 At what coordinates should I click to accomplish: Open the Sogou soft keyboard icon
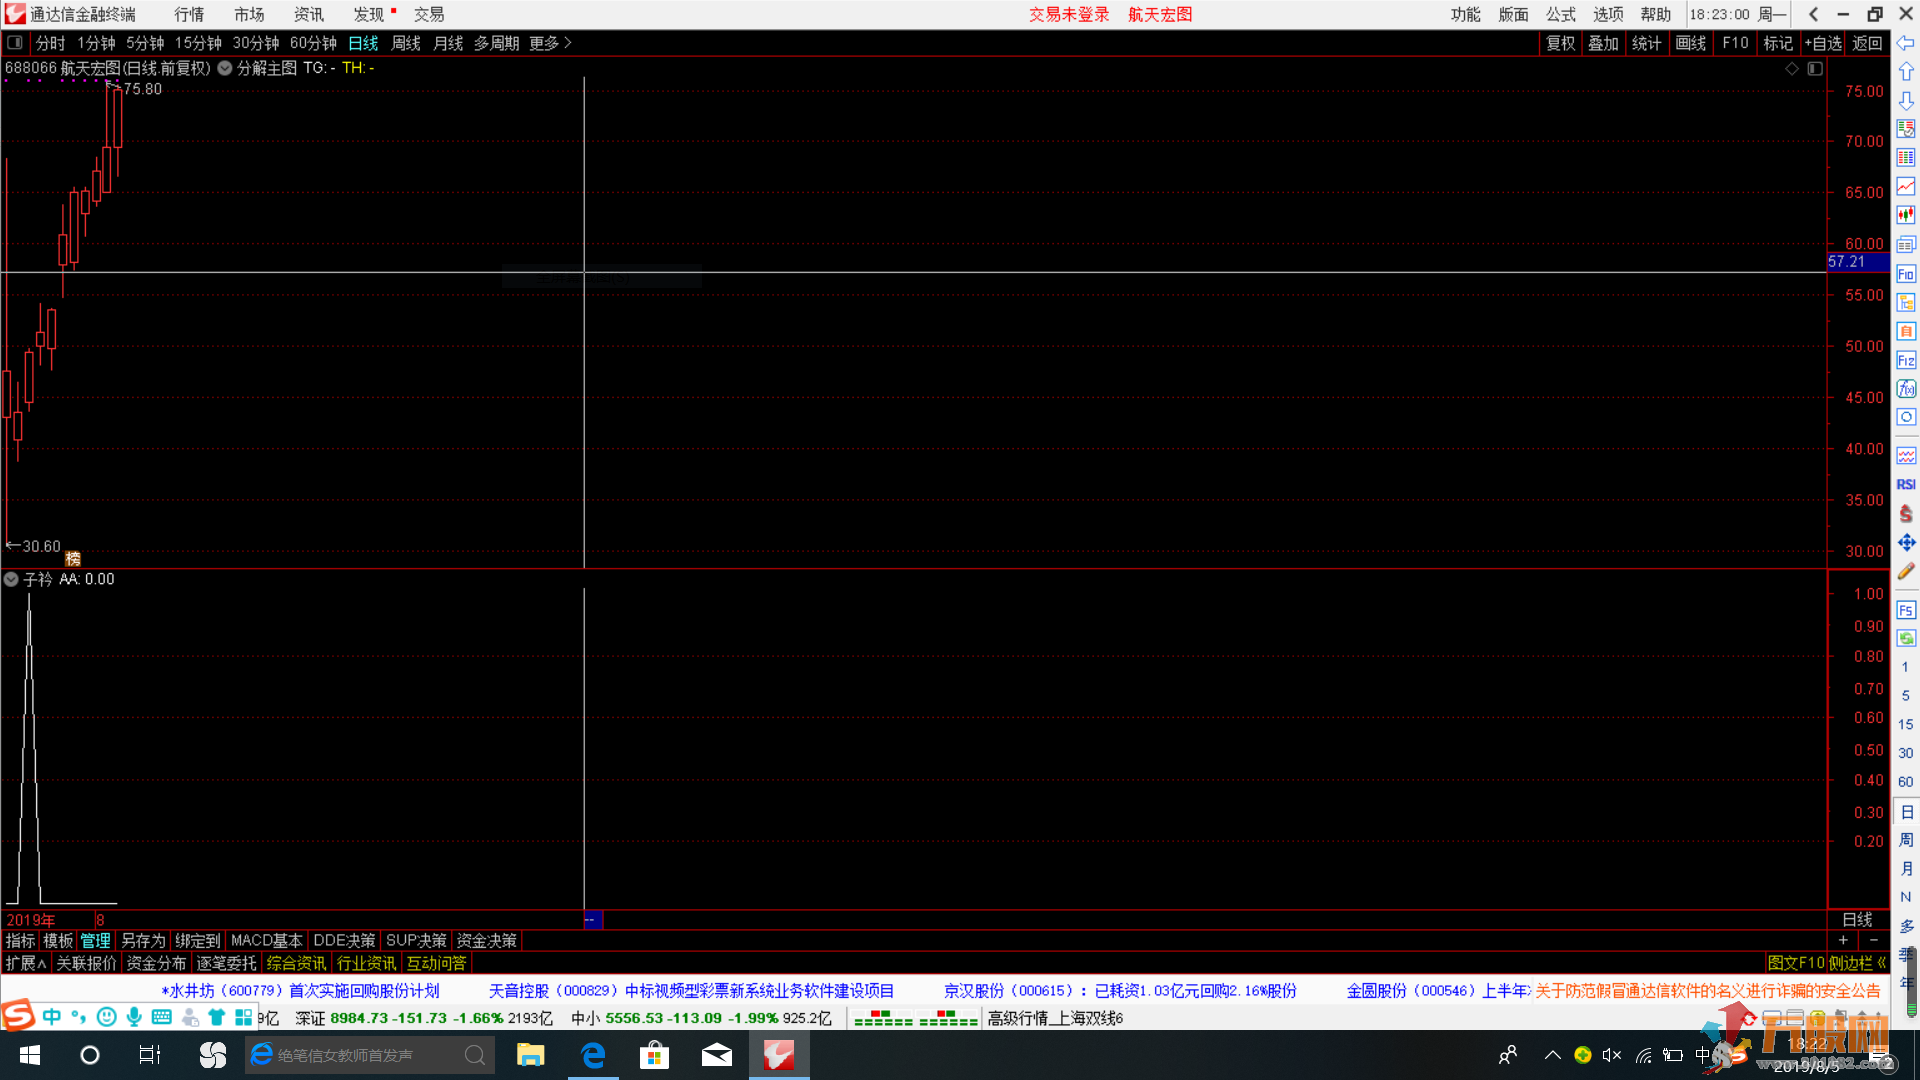point(161,1017)
